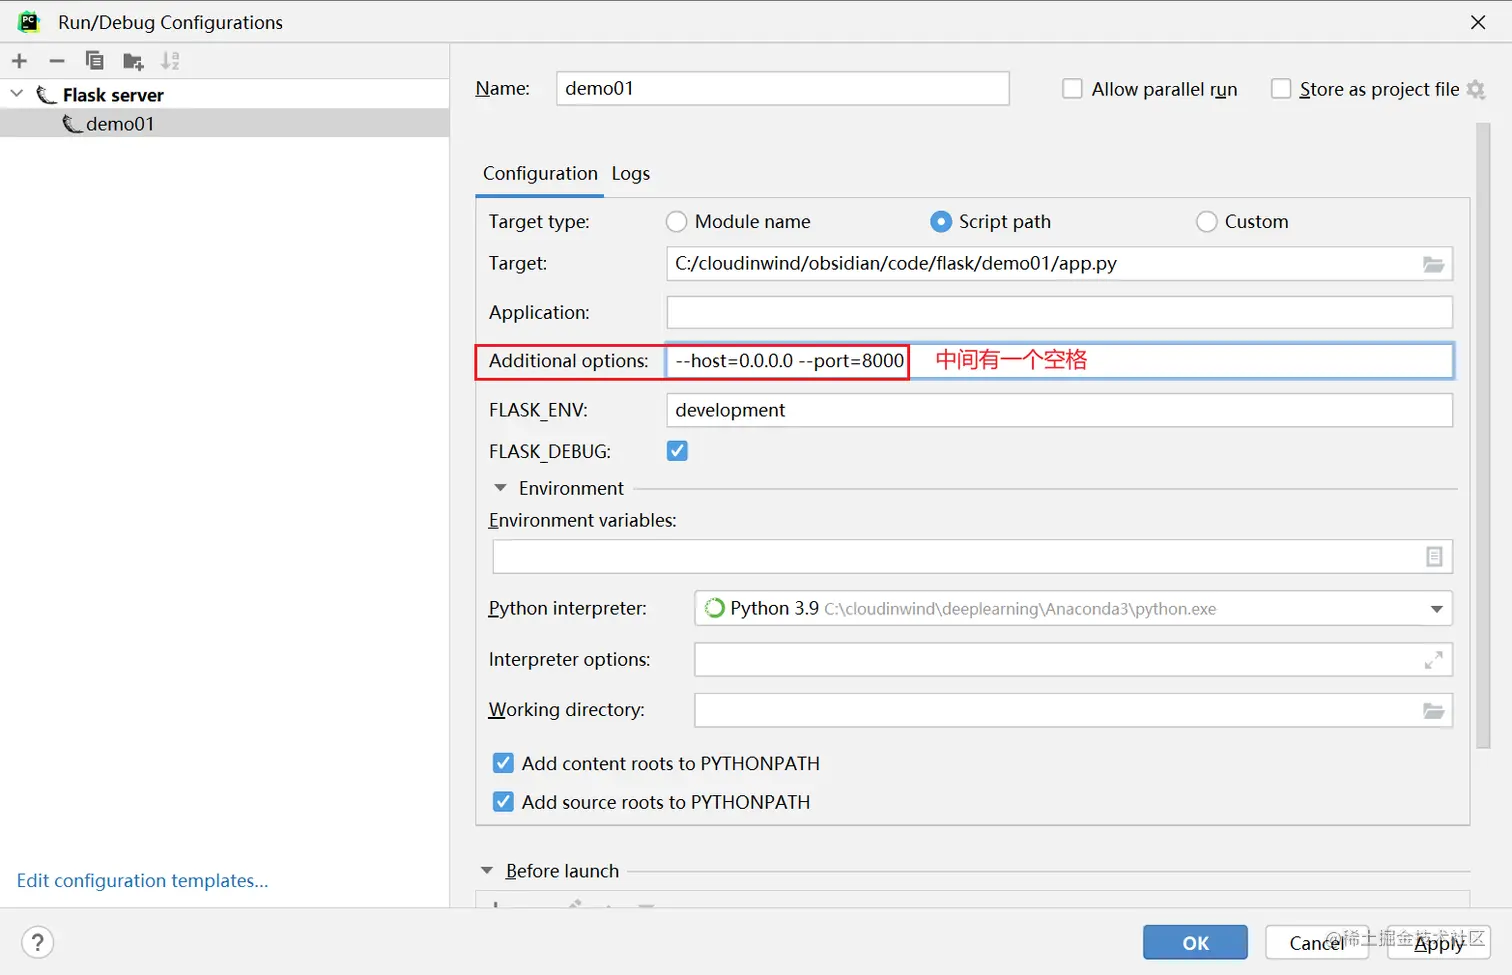This screenshot has height=975, width=1512.
Task: Select Module name target type
Action: pos(677,221)
